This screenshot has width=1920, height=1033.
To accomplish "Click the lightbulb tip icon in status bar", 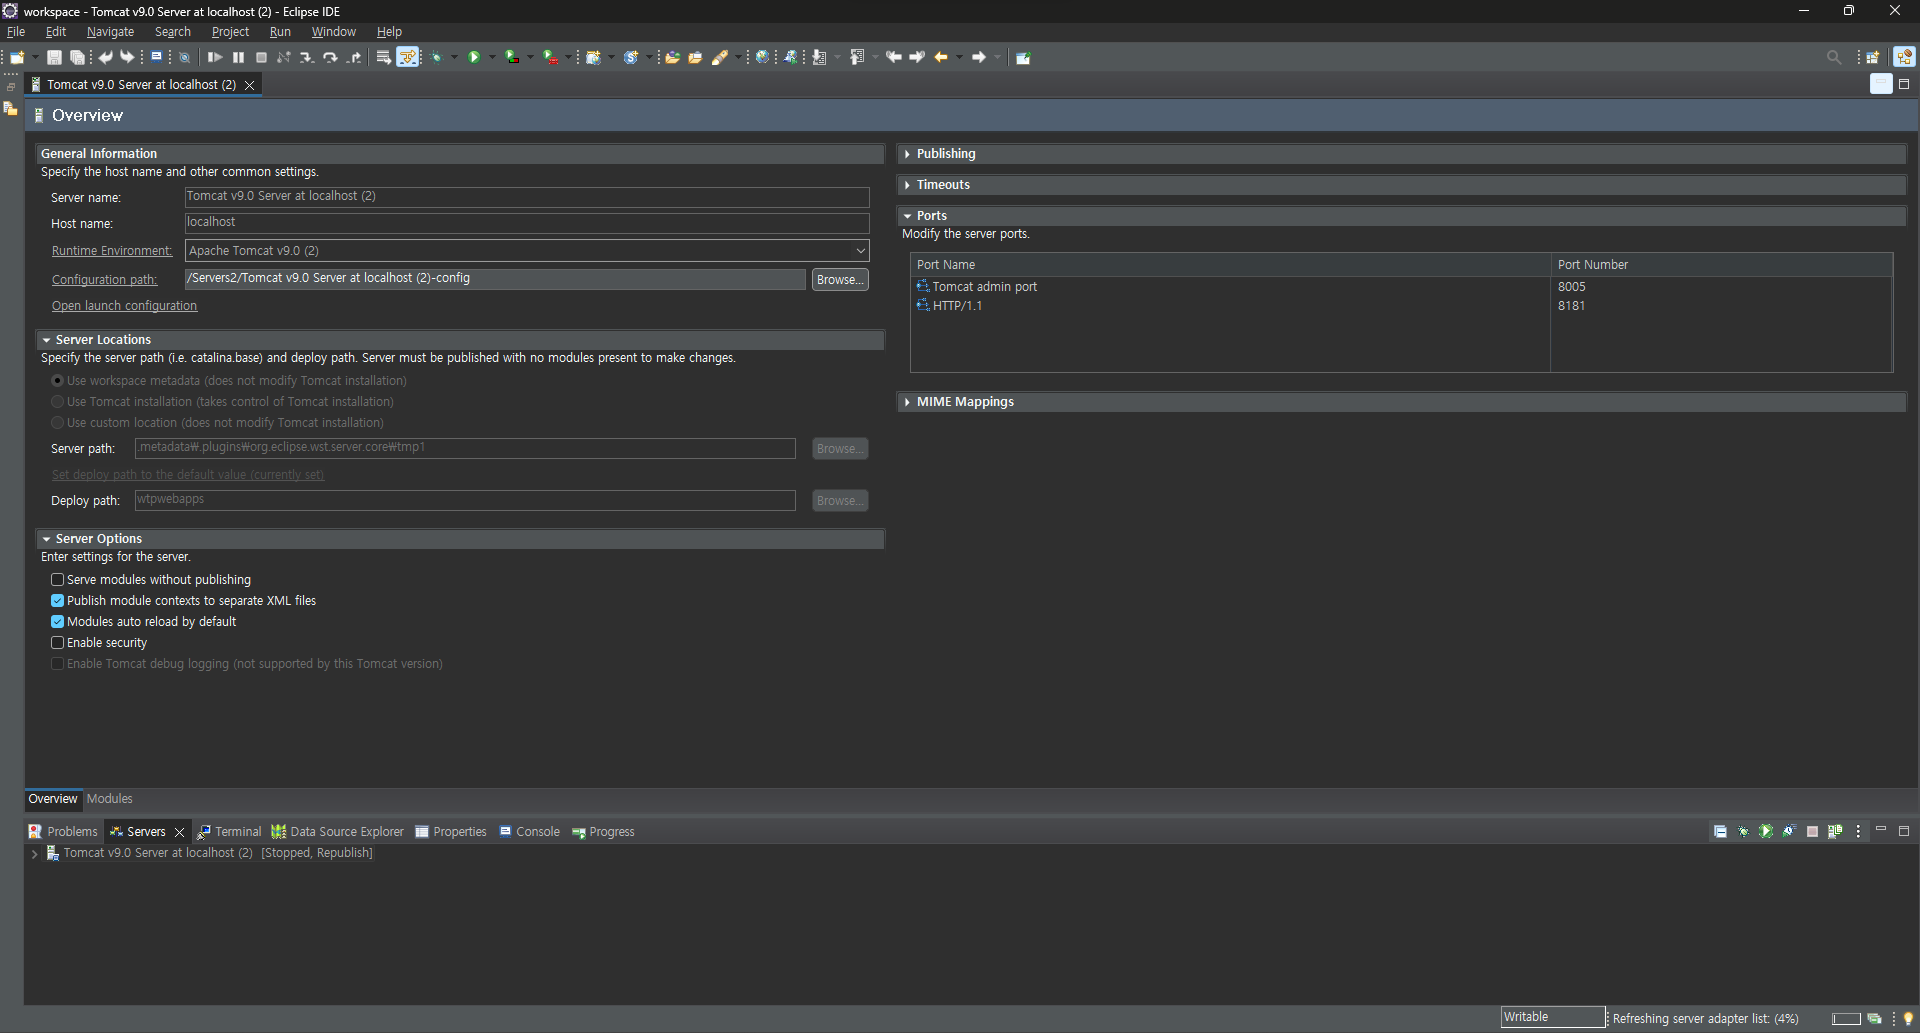I will click(x=1908, y=1018).
